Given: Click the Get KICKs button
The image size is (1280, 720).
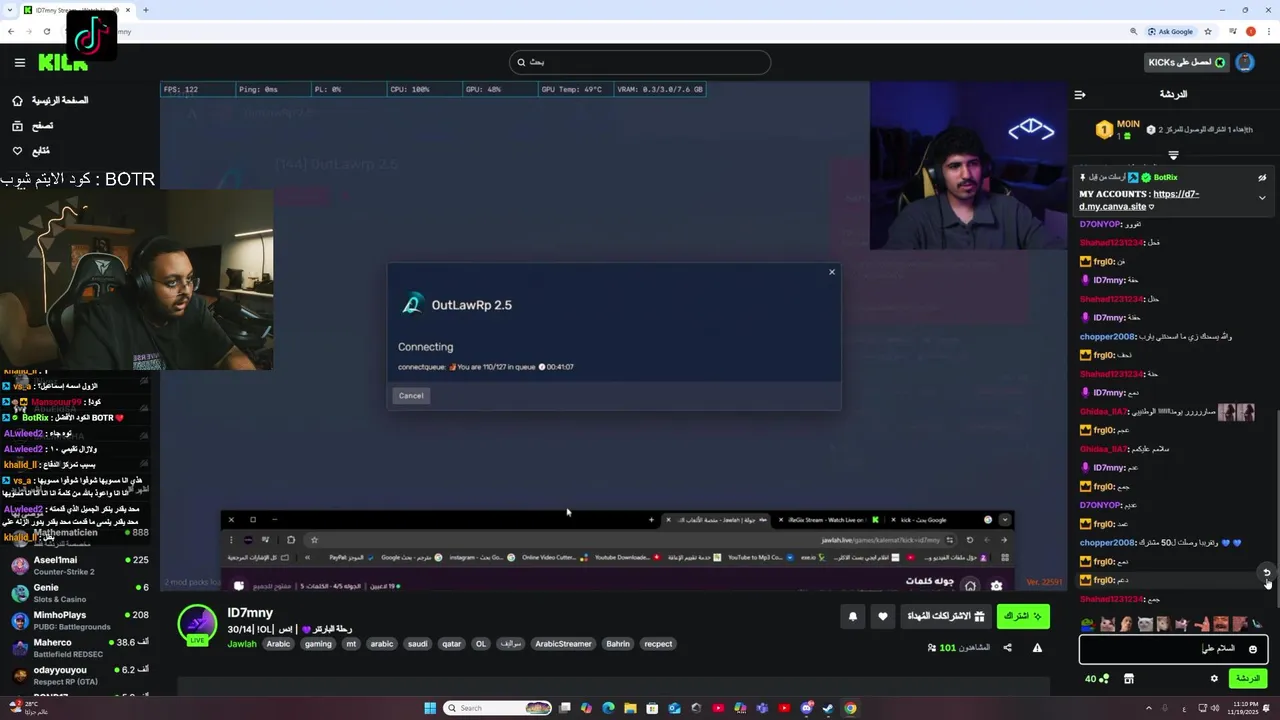Looking at the screenshot, I should click(x=1186, y=62).
